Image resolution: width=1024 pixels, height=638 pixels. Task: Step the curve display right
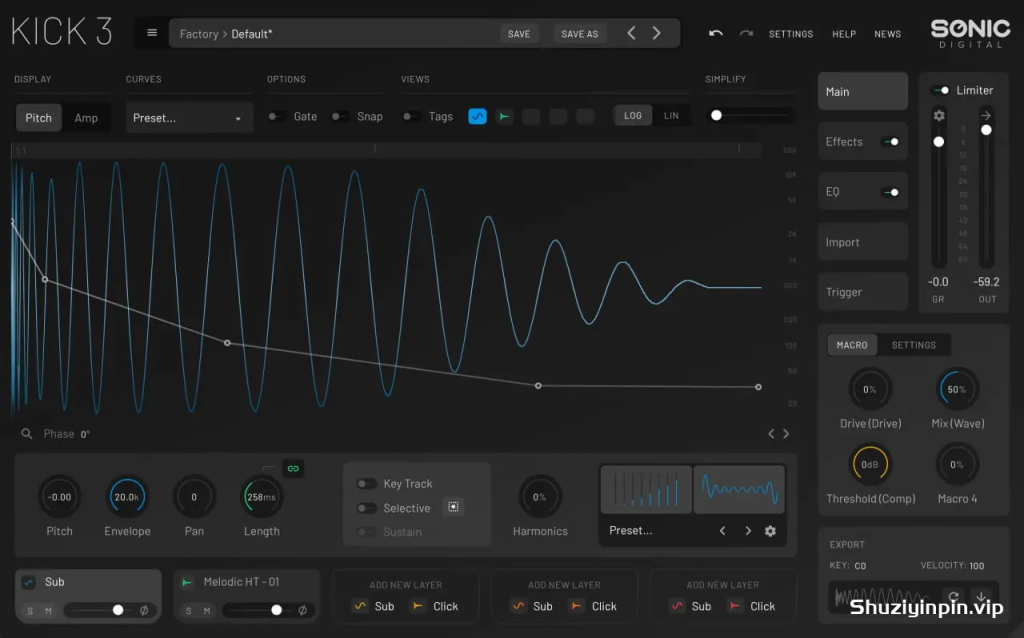tap(786, 434)
